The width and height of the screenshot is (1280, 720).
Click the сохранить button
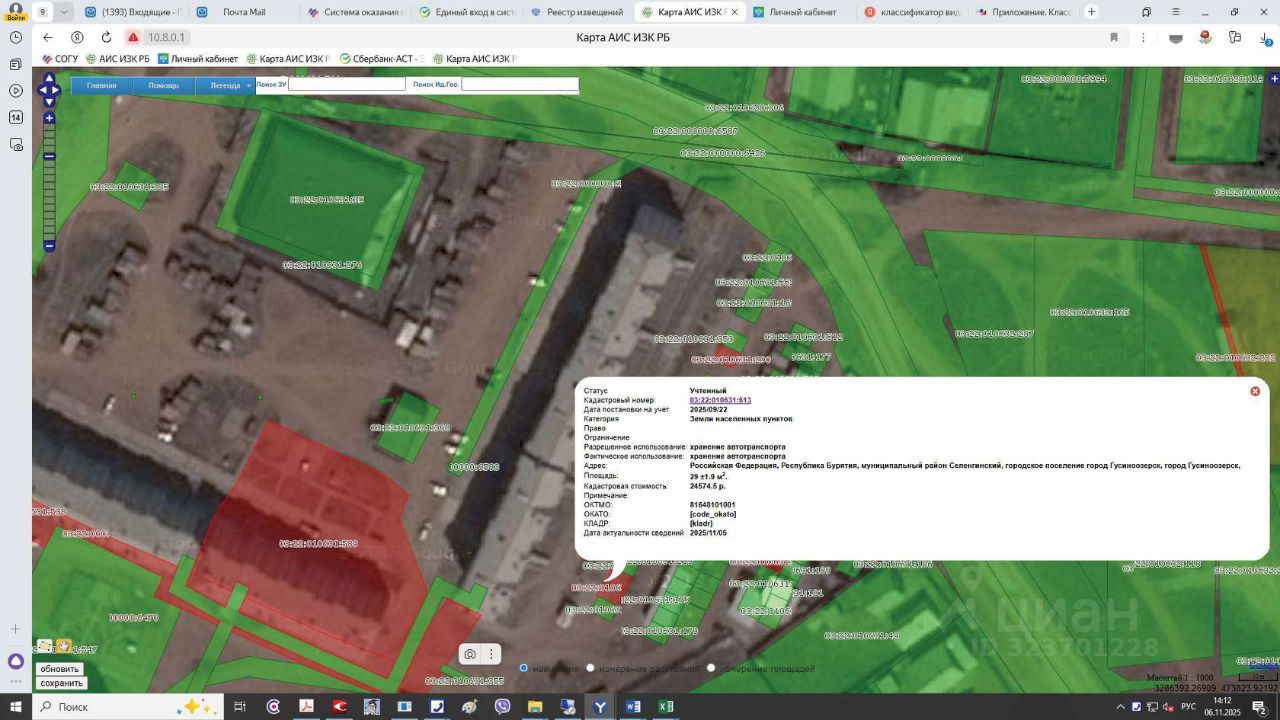[61, 683]
